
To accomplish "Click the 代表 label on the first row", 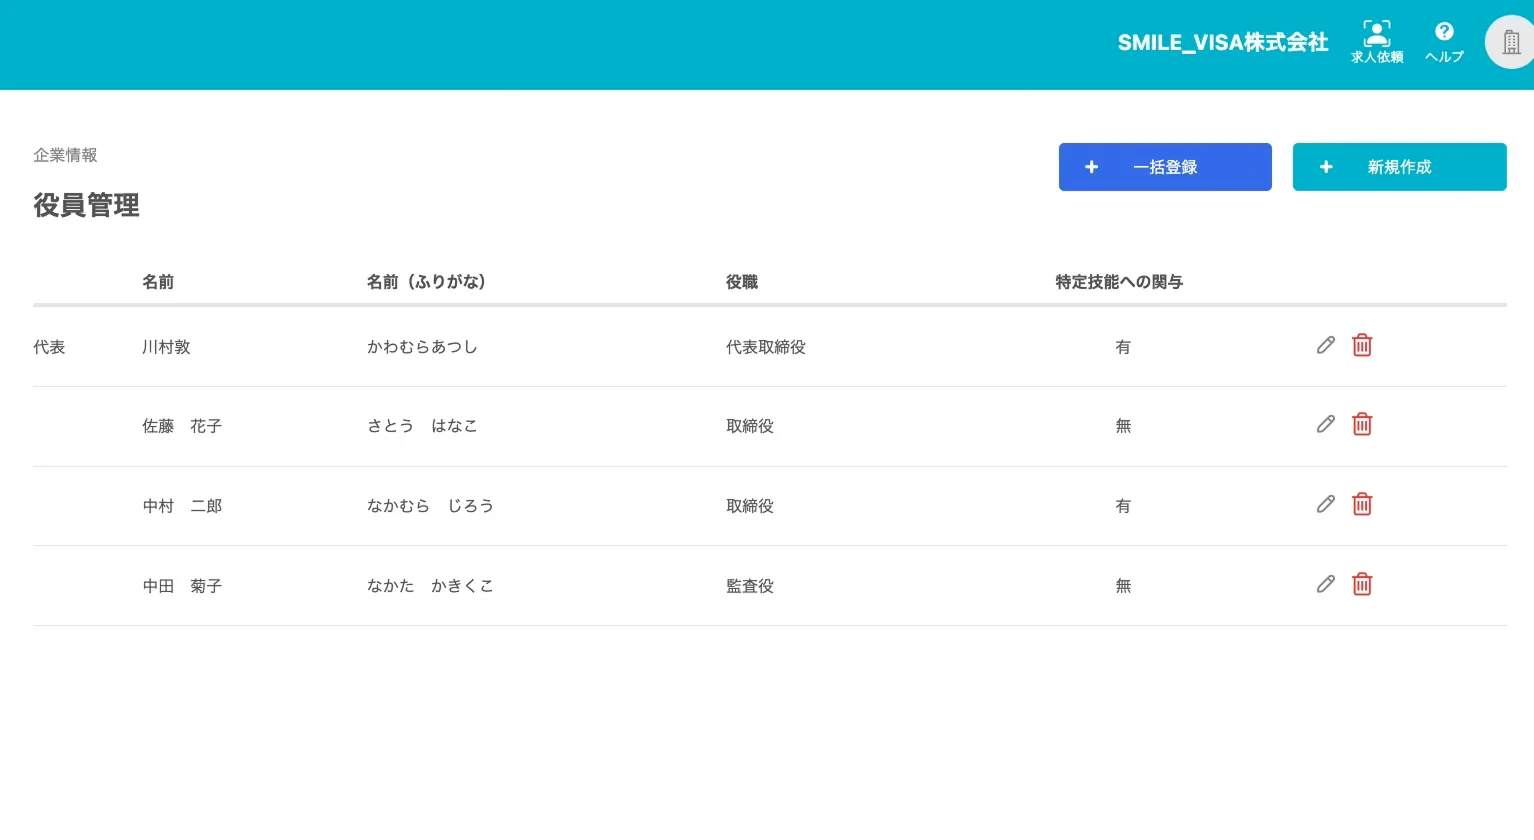I will coord(49,346).
